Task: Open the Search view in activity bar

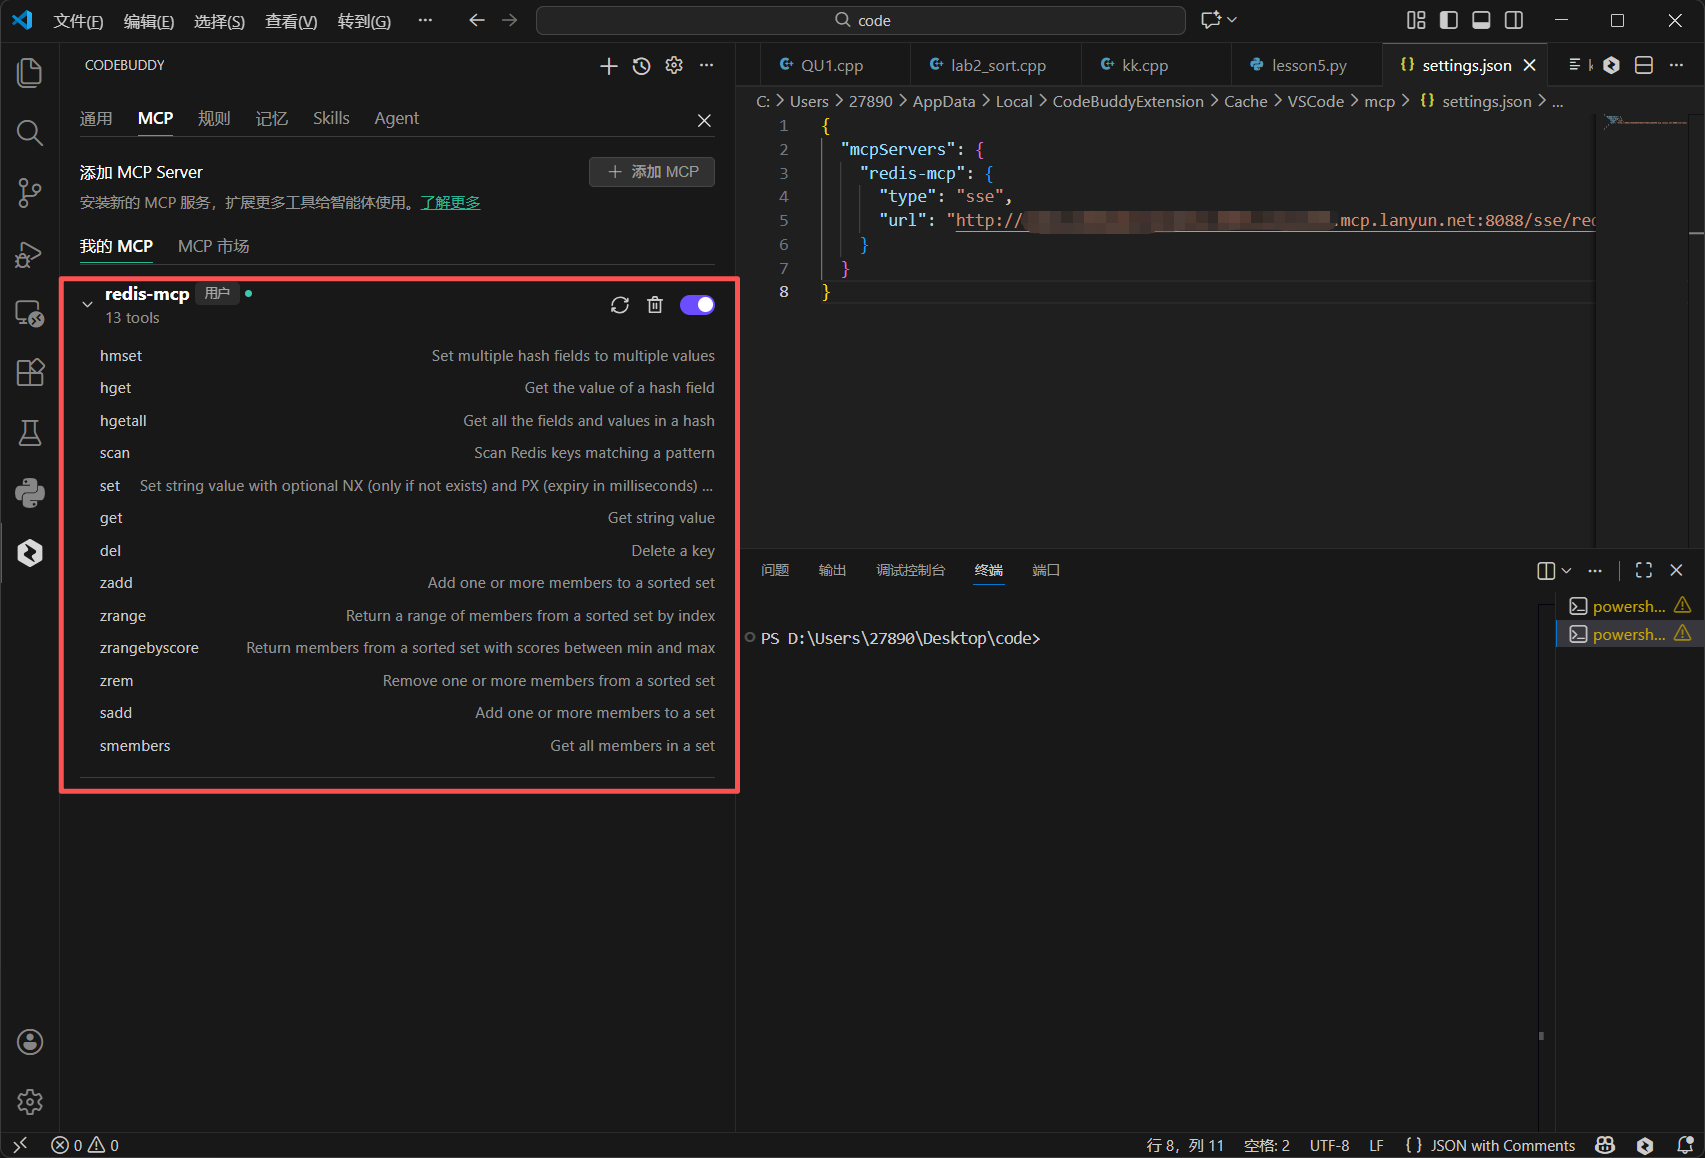Action: [x=30, y=132]
